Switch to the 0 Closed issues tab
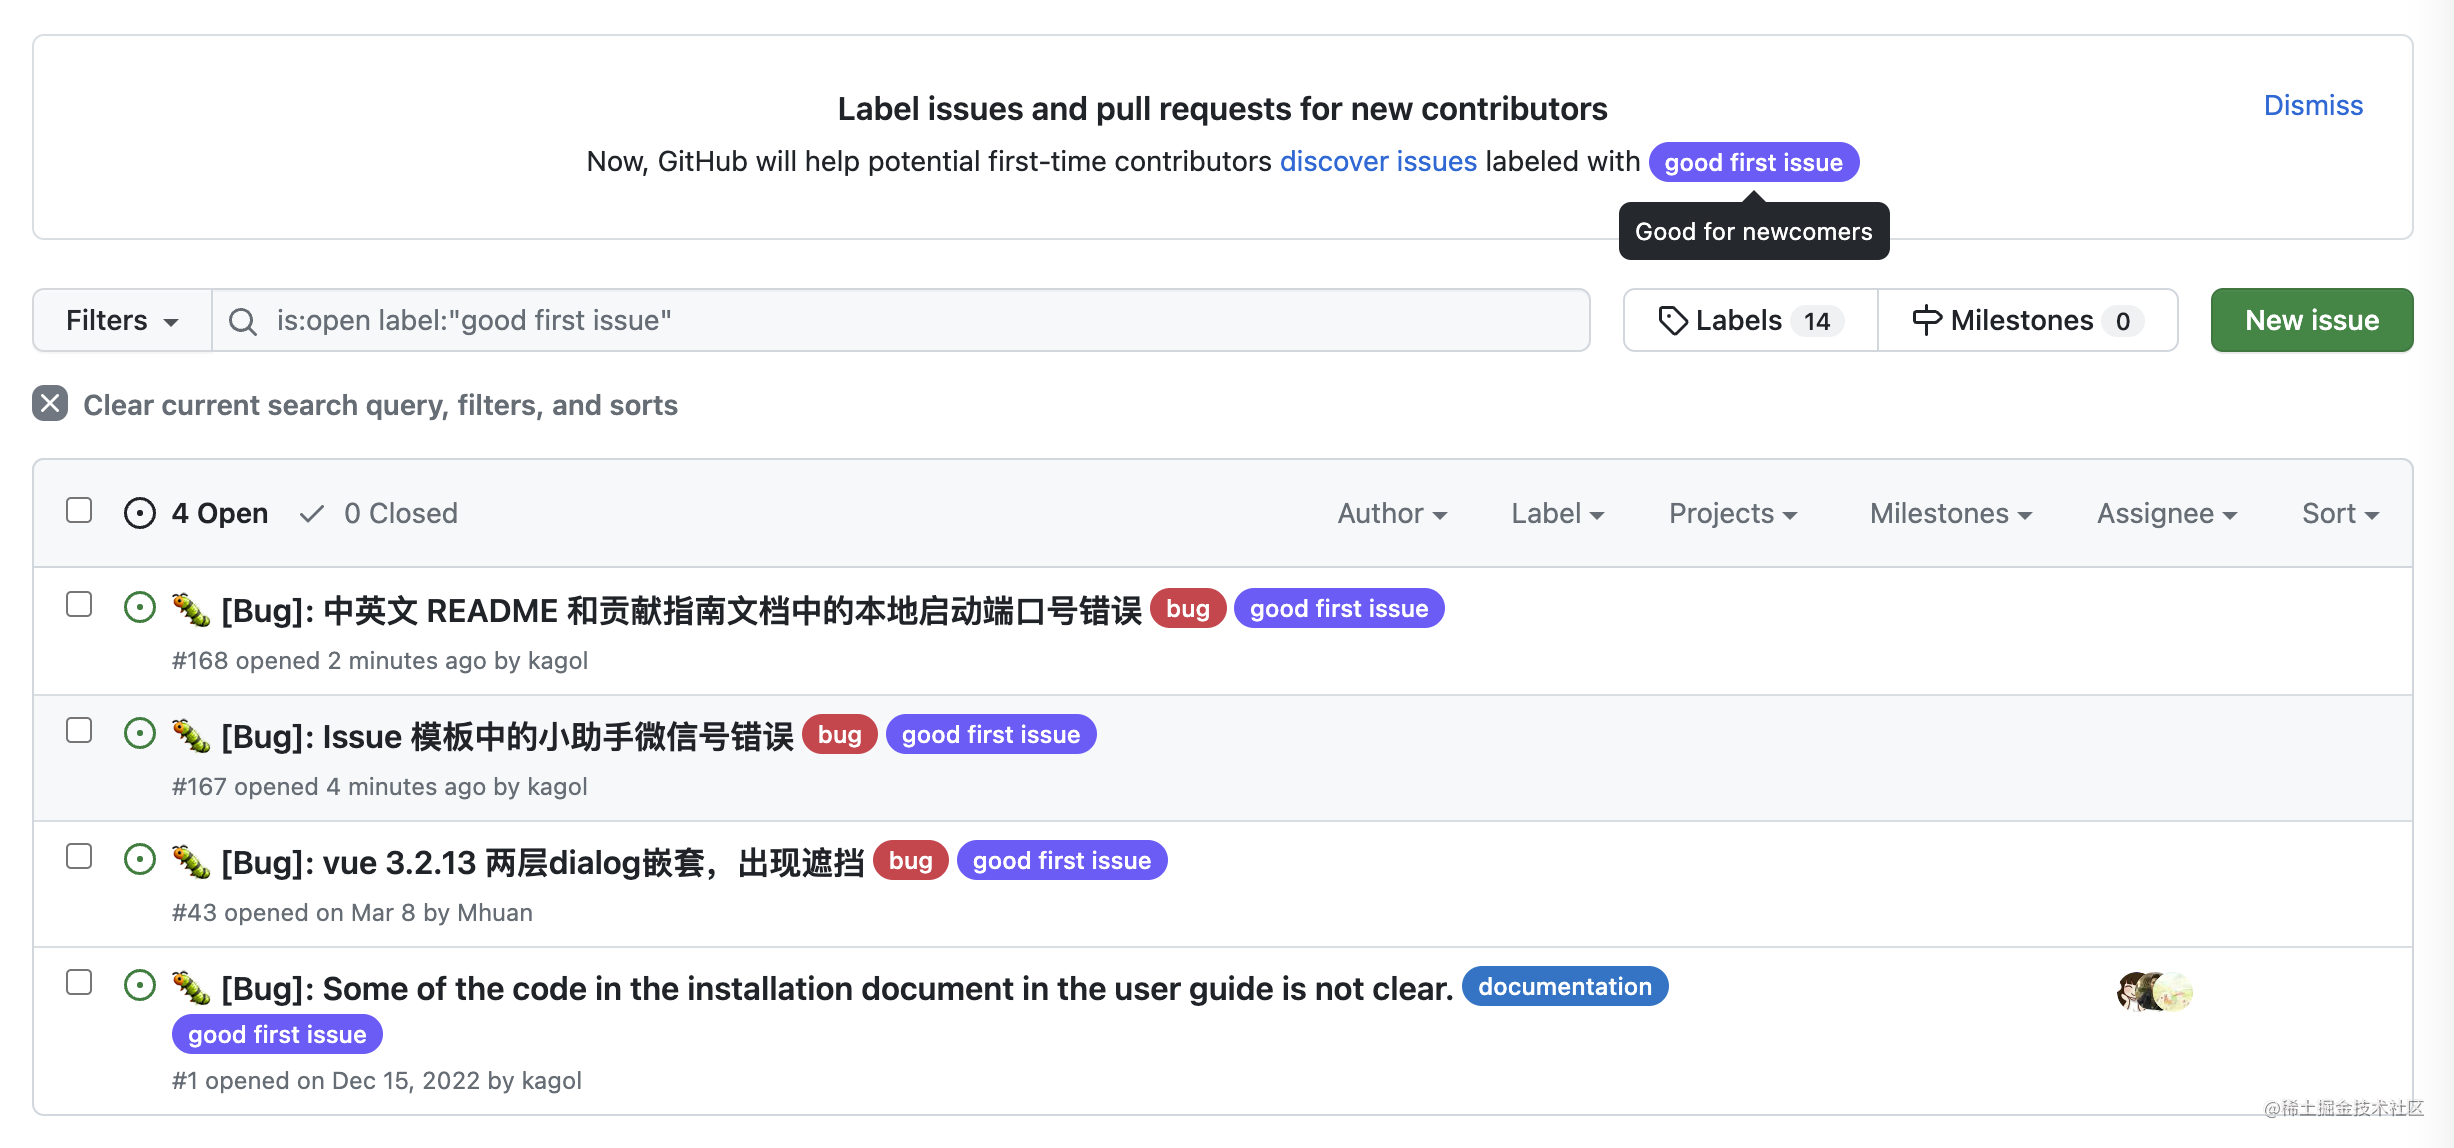The image size is (2454, 1148). pos(400,514)
